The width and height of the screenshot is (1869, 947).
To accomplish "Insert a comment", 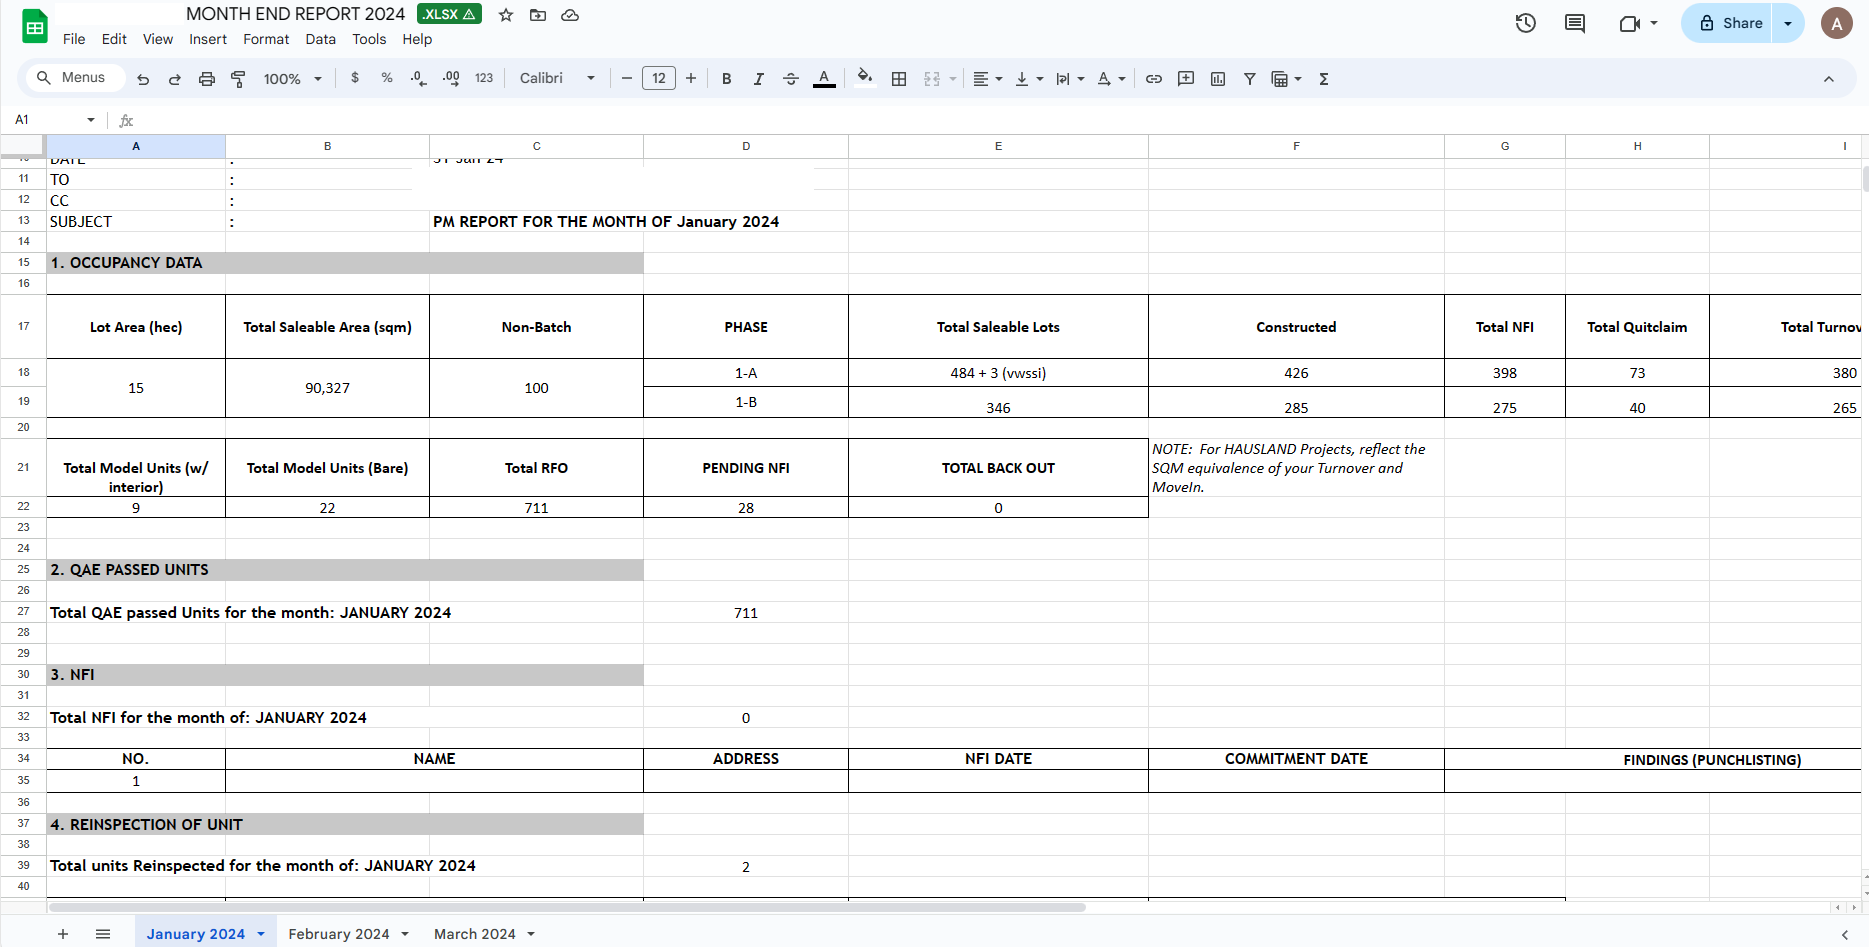I will (1186, 79).
